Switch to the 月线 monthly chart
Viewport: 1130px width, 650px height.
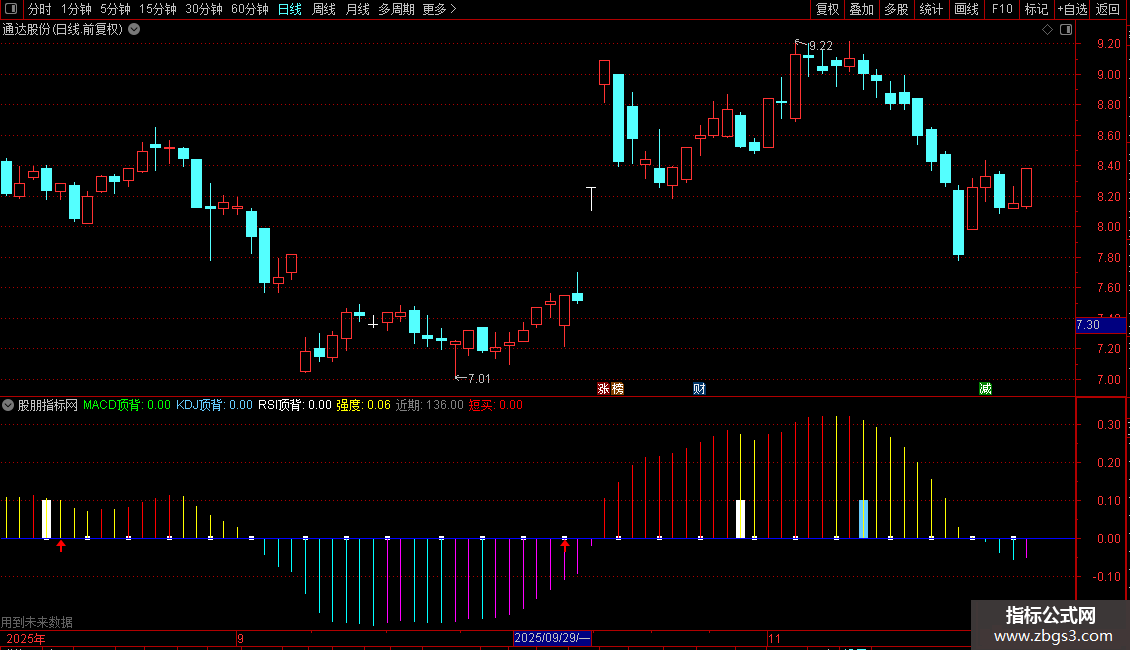point(357,9)
